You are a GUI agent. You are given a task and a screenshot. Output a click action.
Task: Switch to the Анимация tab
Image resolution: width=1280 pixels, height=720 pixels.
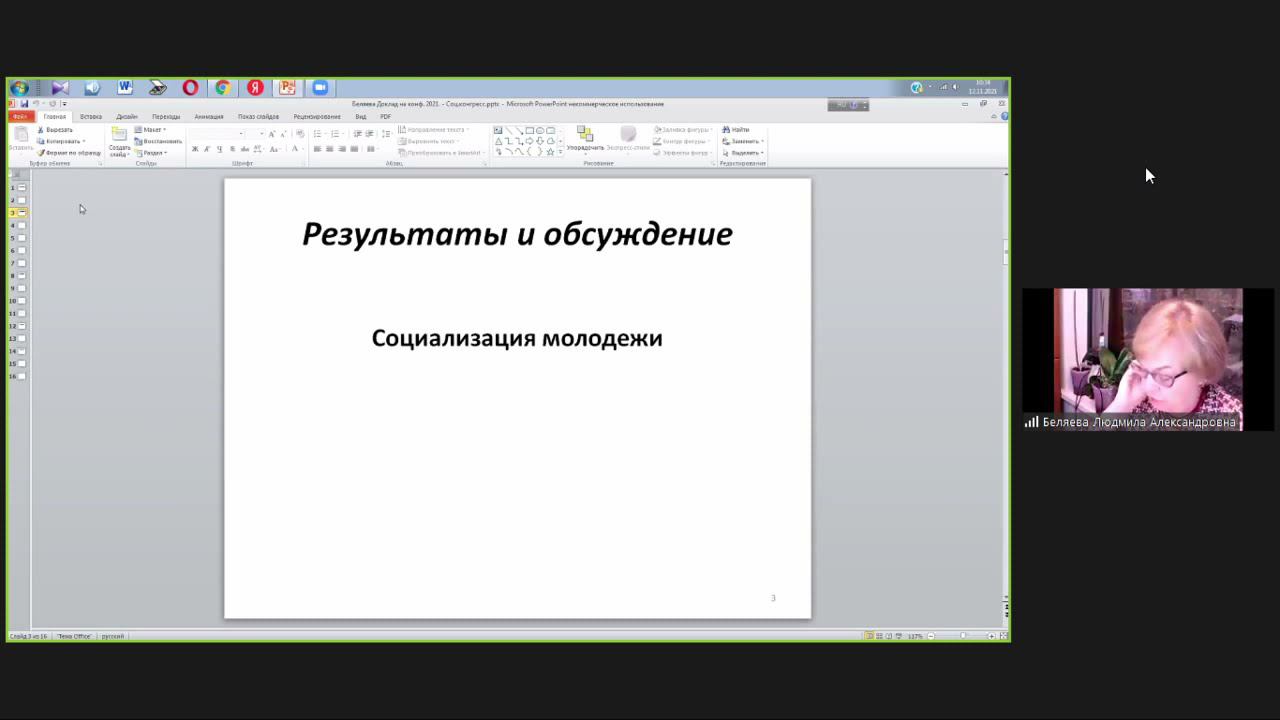click(209, 117)
